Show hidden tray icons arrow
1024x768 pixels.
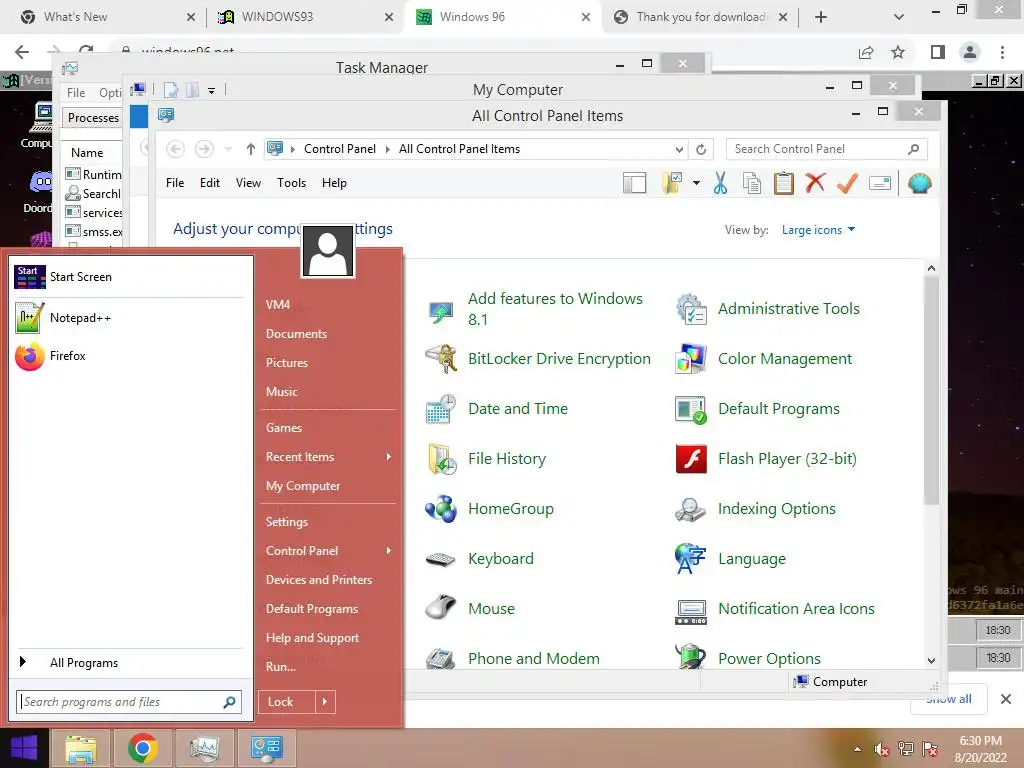(x=857, y=749)
